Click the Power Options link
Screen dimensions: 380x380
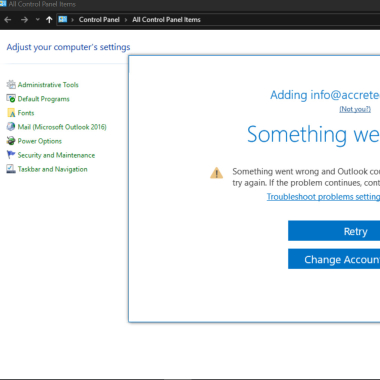point(40,141)
